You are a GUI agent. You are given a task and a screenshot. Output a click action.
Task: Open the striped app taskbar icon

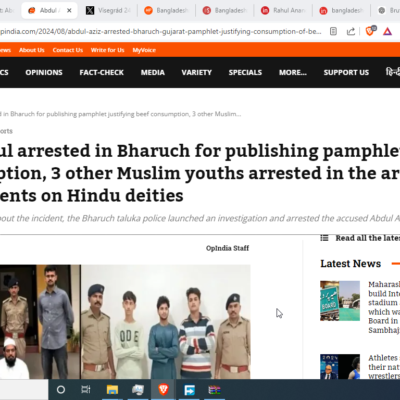214,390
